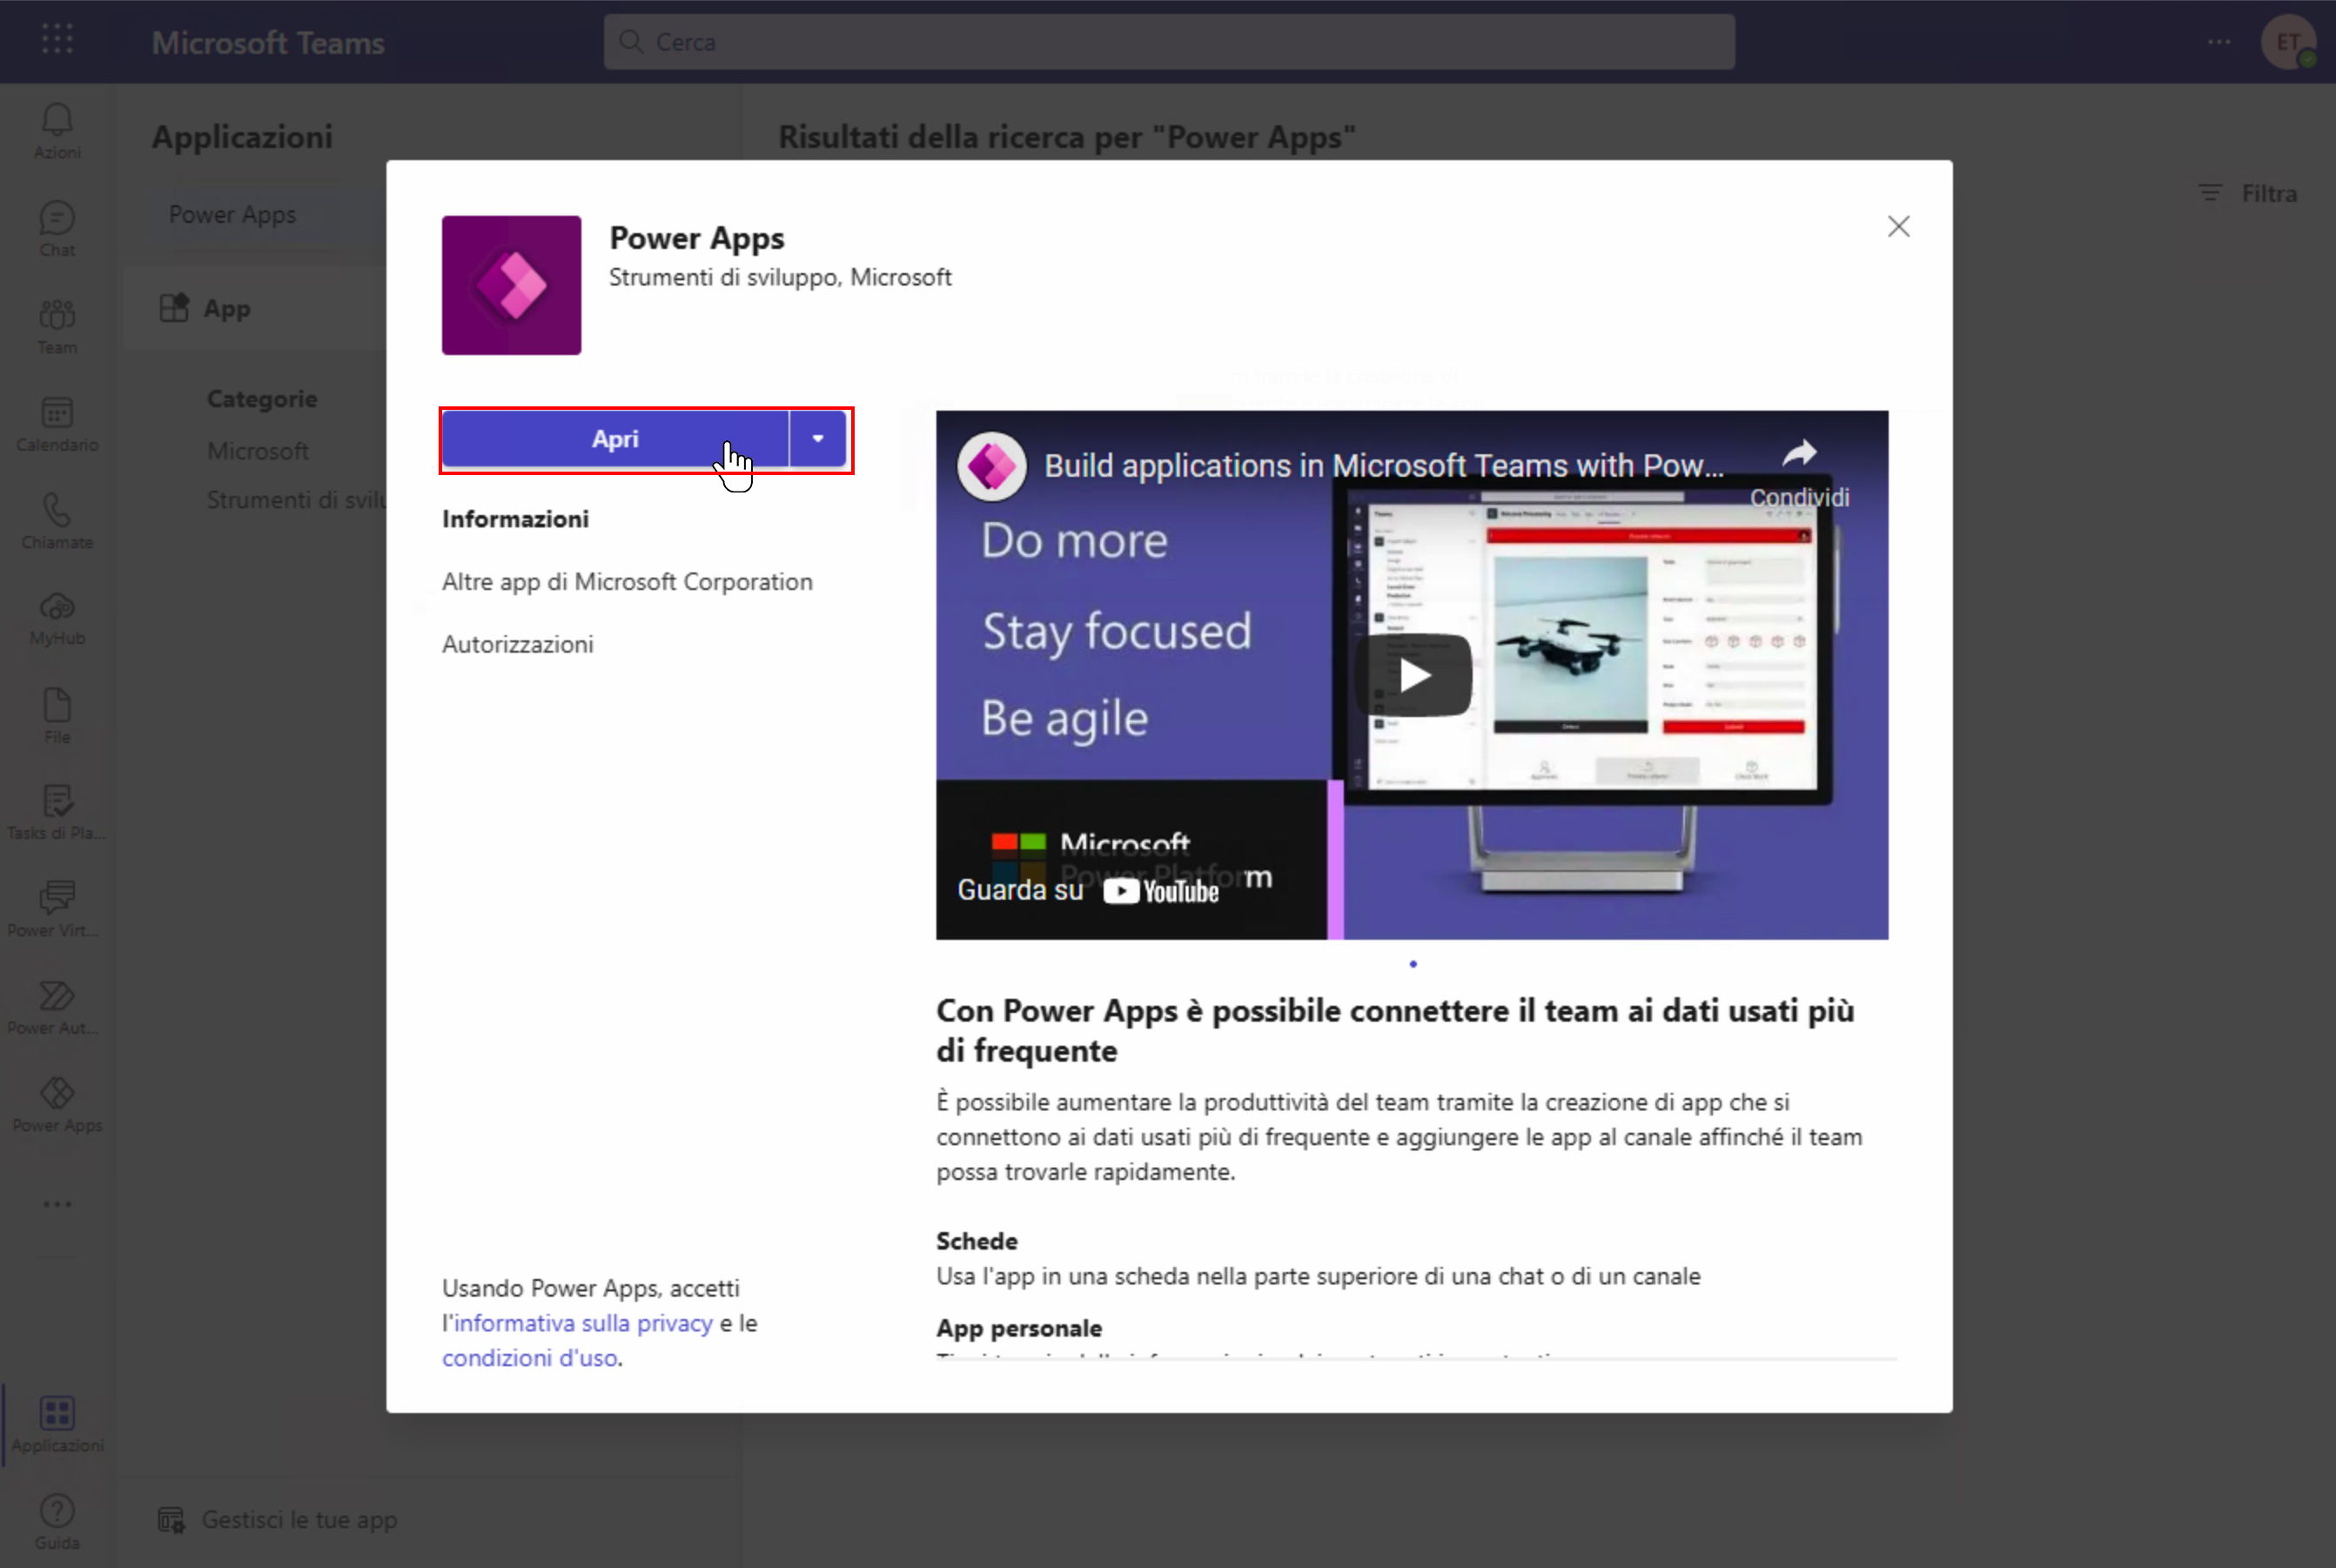Open Azioni notifications in sidebar
This screenshot has width=2336, height=1568.
pyautogui.click(x=57, y=132)
